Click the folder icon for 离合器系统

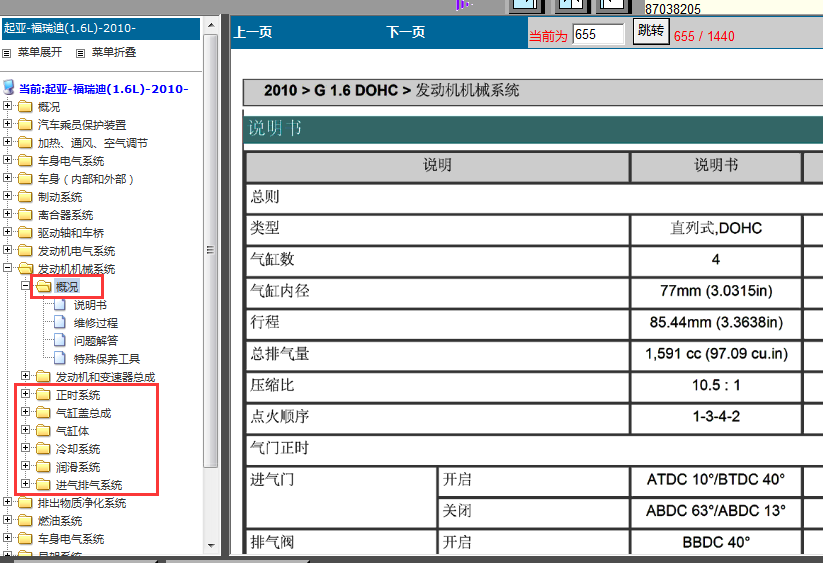click(x=25, y=215)
